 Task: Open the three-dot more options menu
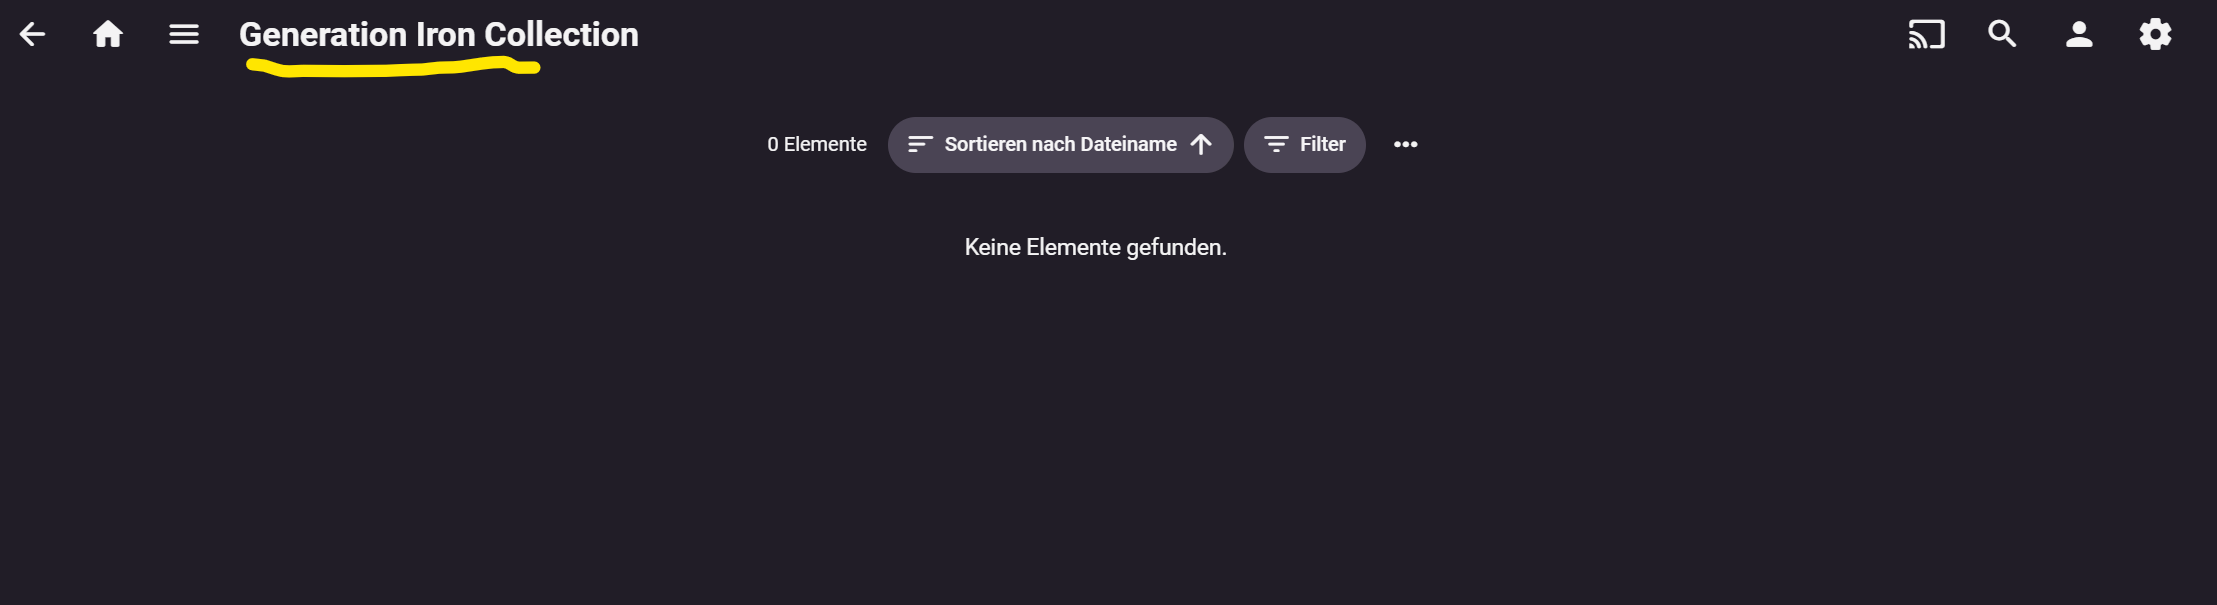pos(1405,145)
